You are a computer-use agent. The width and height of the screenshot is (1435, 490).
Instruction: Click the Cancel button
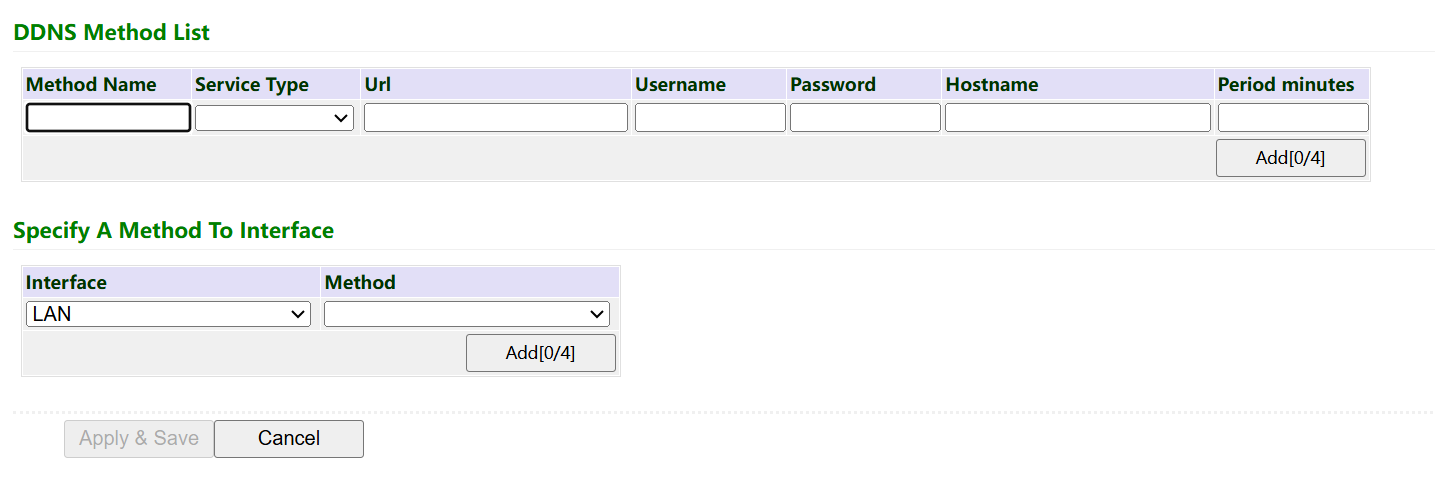click(x=289, y=439)
